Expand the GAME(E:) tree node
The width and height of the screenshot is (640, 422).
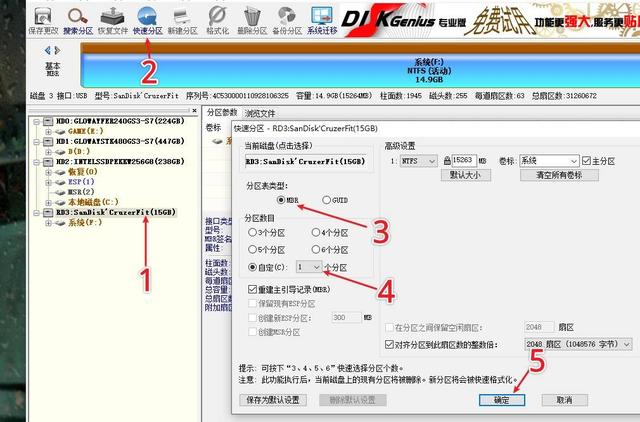click(x=48, y=131)
